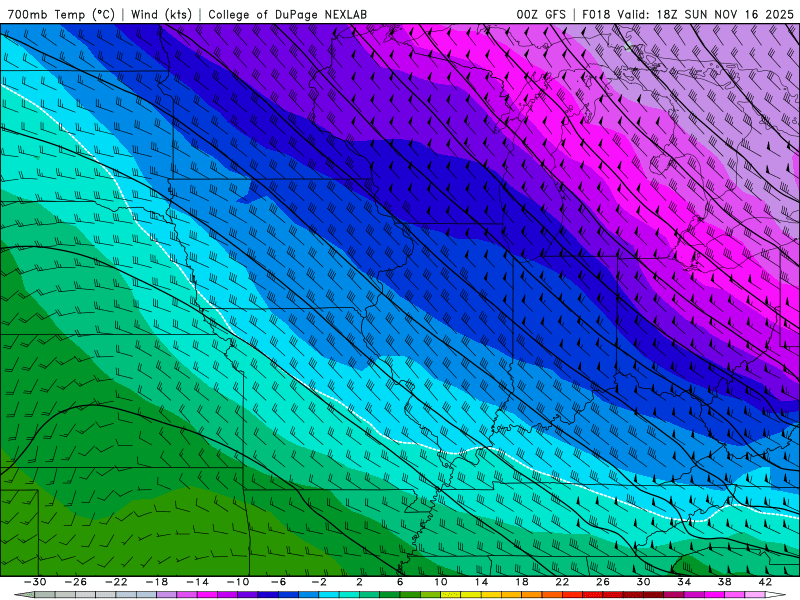The image size is (800, 600).
Task: Click the 42 value on the color scale
Action: pyautogui.click(x=765, y=582)
